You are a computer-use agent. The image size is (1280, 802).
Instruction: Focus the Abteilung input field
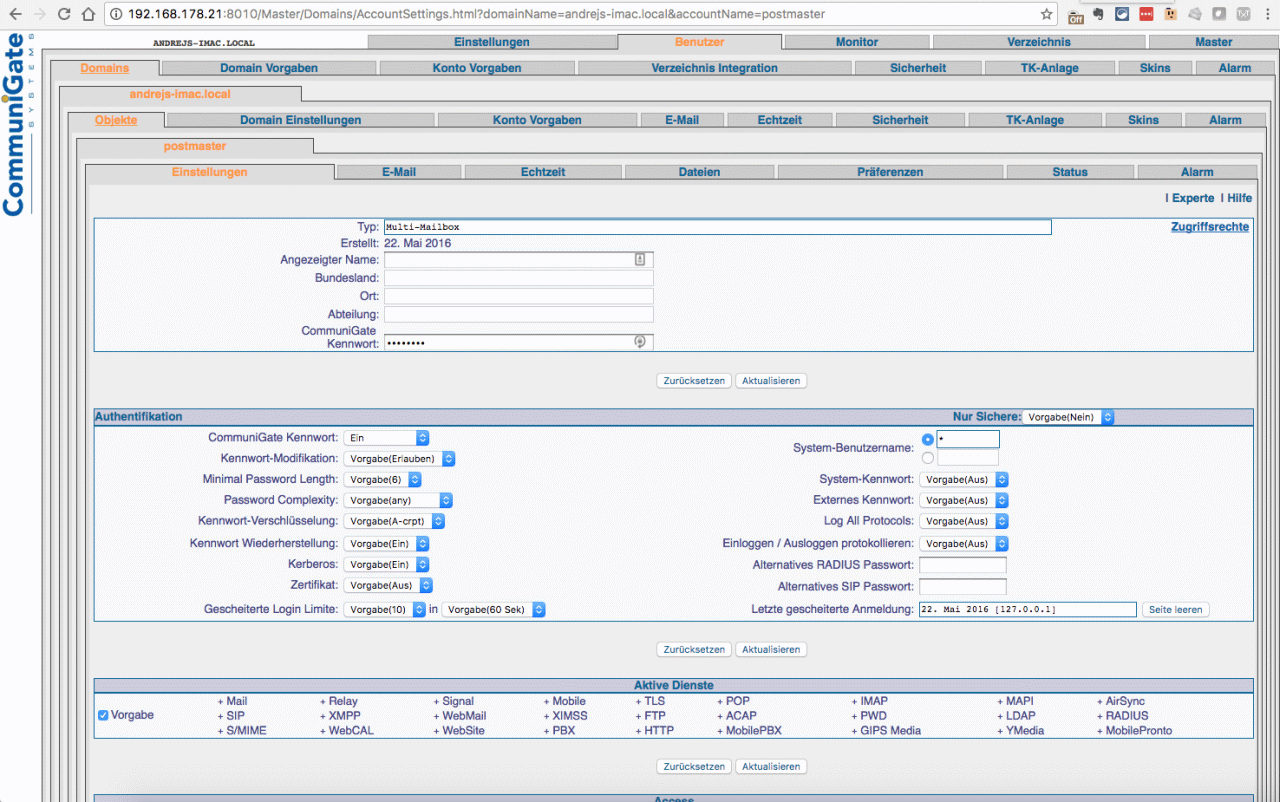519,314
